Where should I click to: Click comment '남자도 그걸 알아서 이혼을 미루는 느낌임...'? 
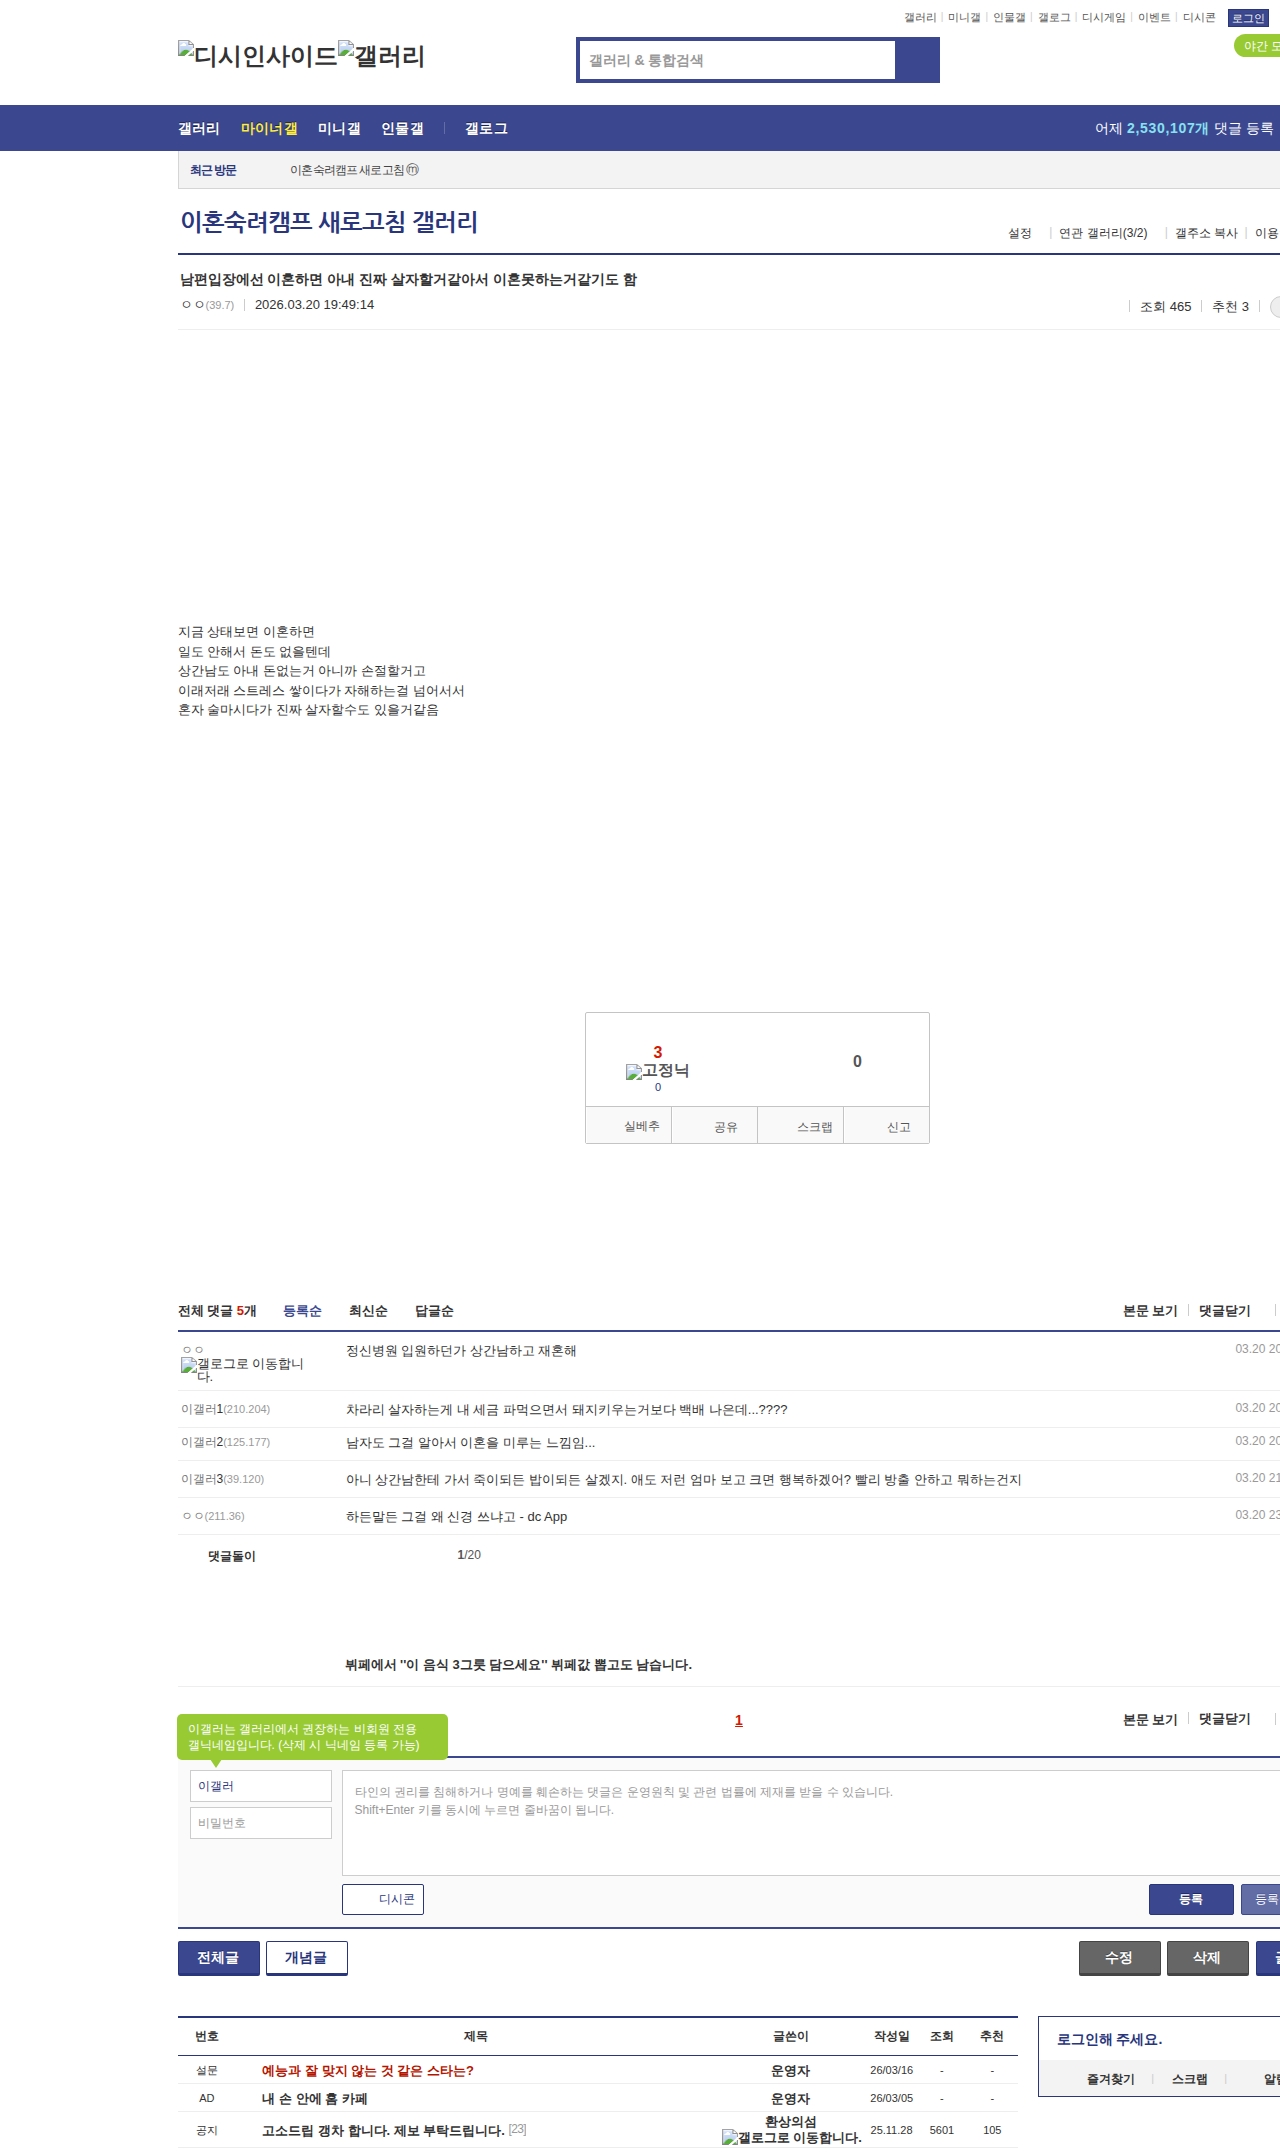pos(470,1443)
